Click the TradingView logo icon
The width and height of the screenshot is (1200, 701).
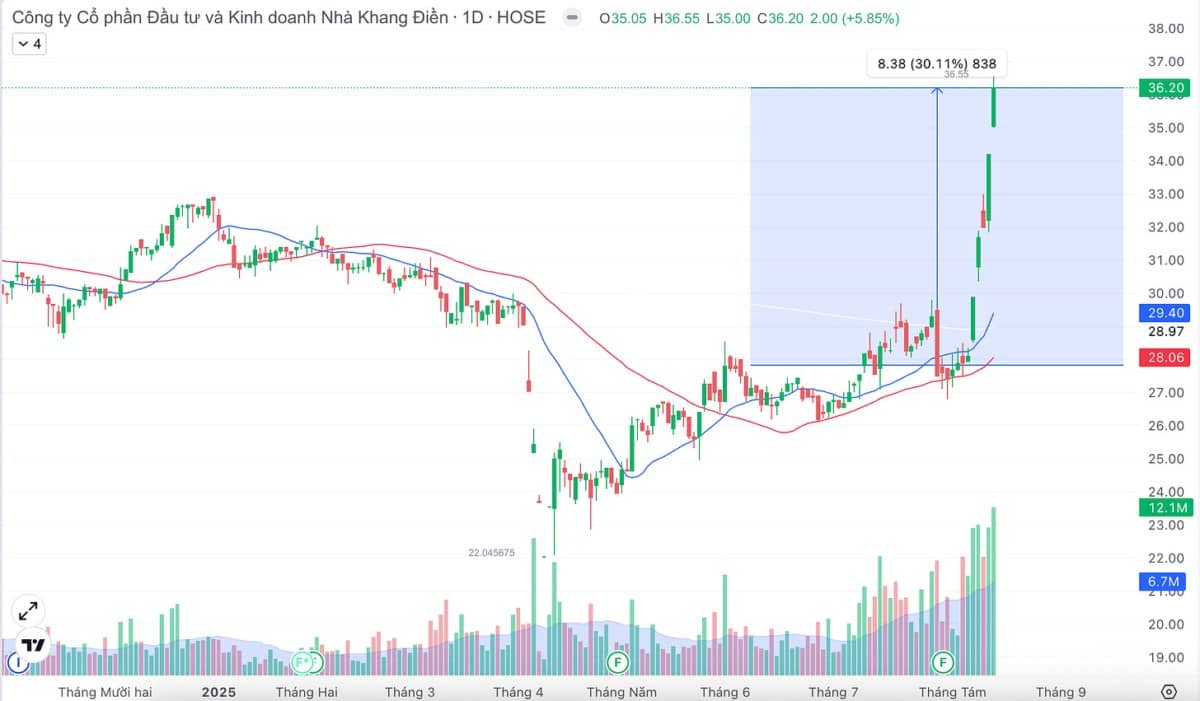point(32,645)
